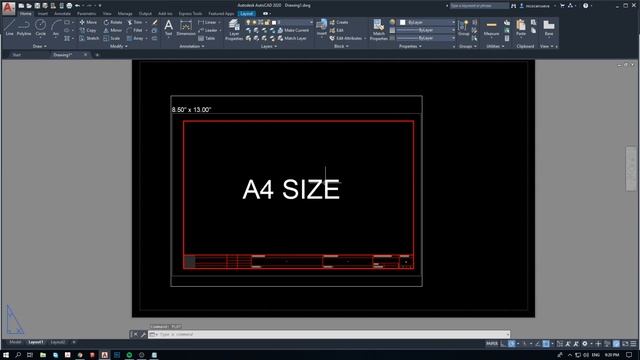Expand the Properties panel

(410, 47)
